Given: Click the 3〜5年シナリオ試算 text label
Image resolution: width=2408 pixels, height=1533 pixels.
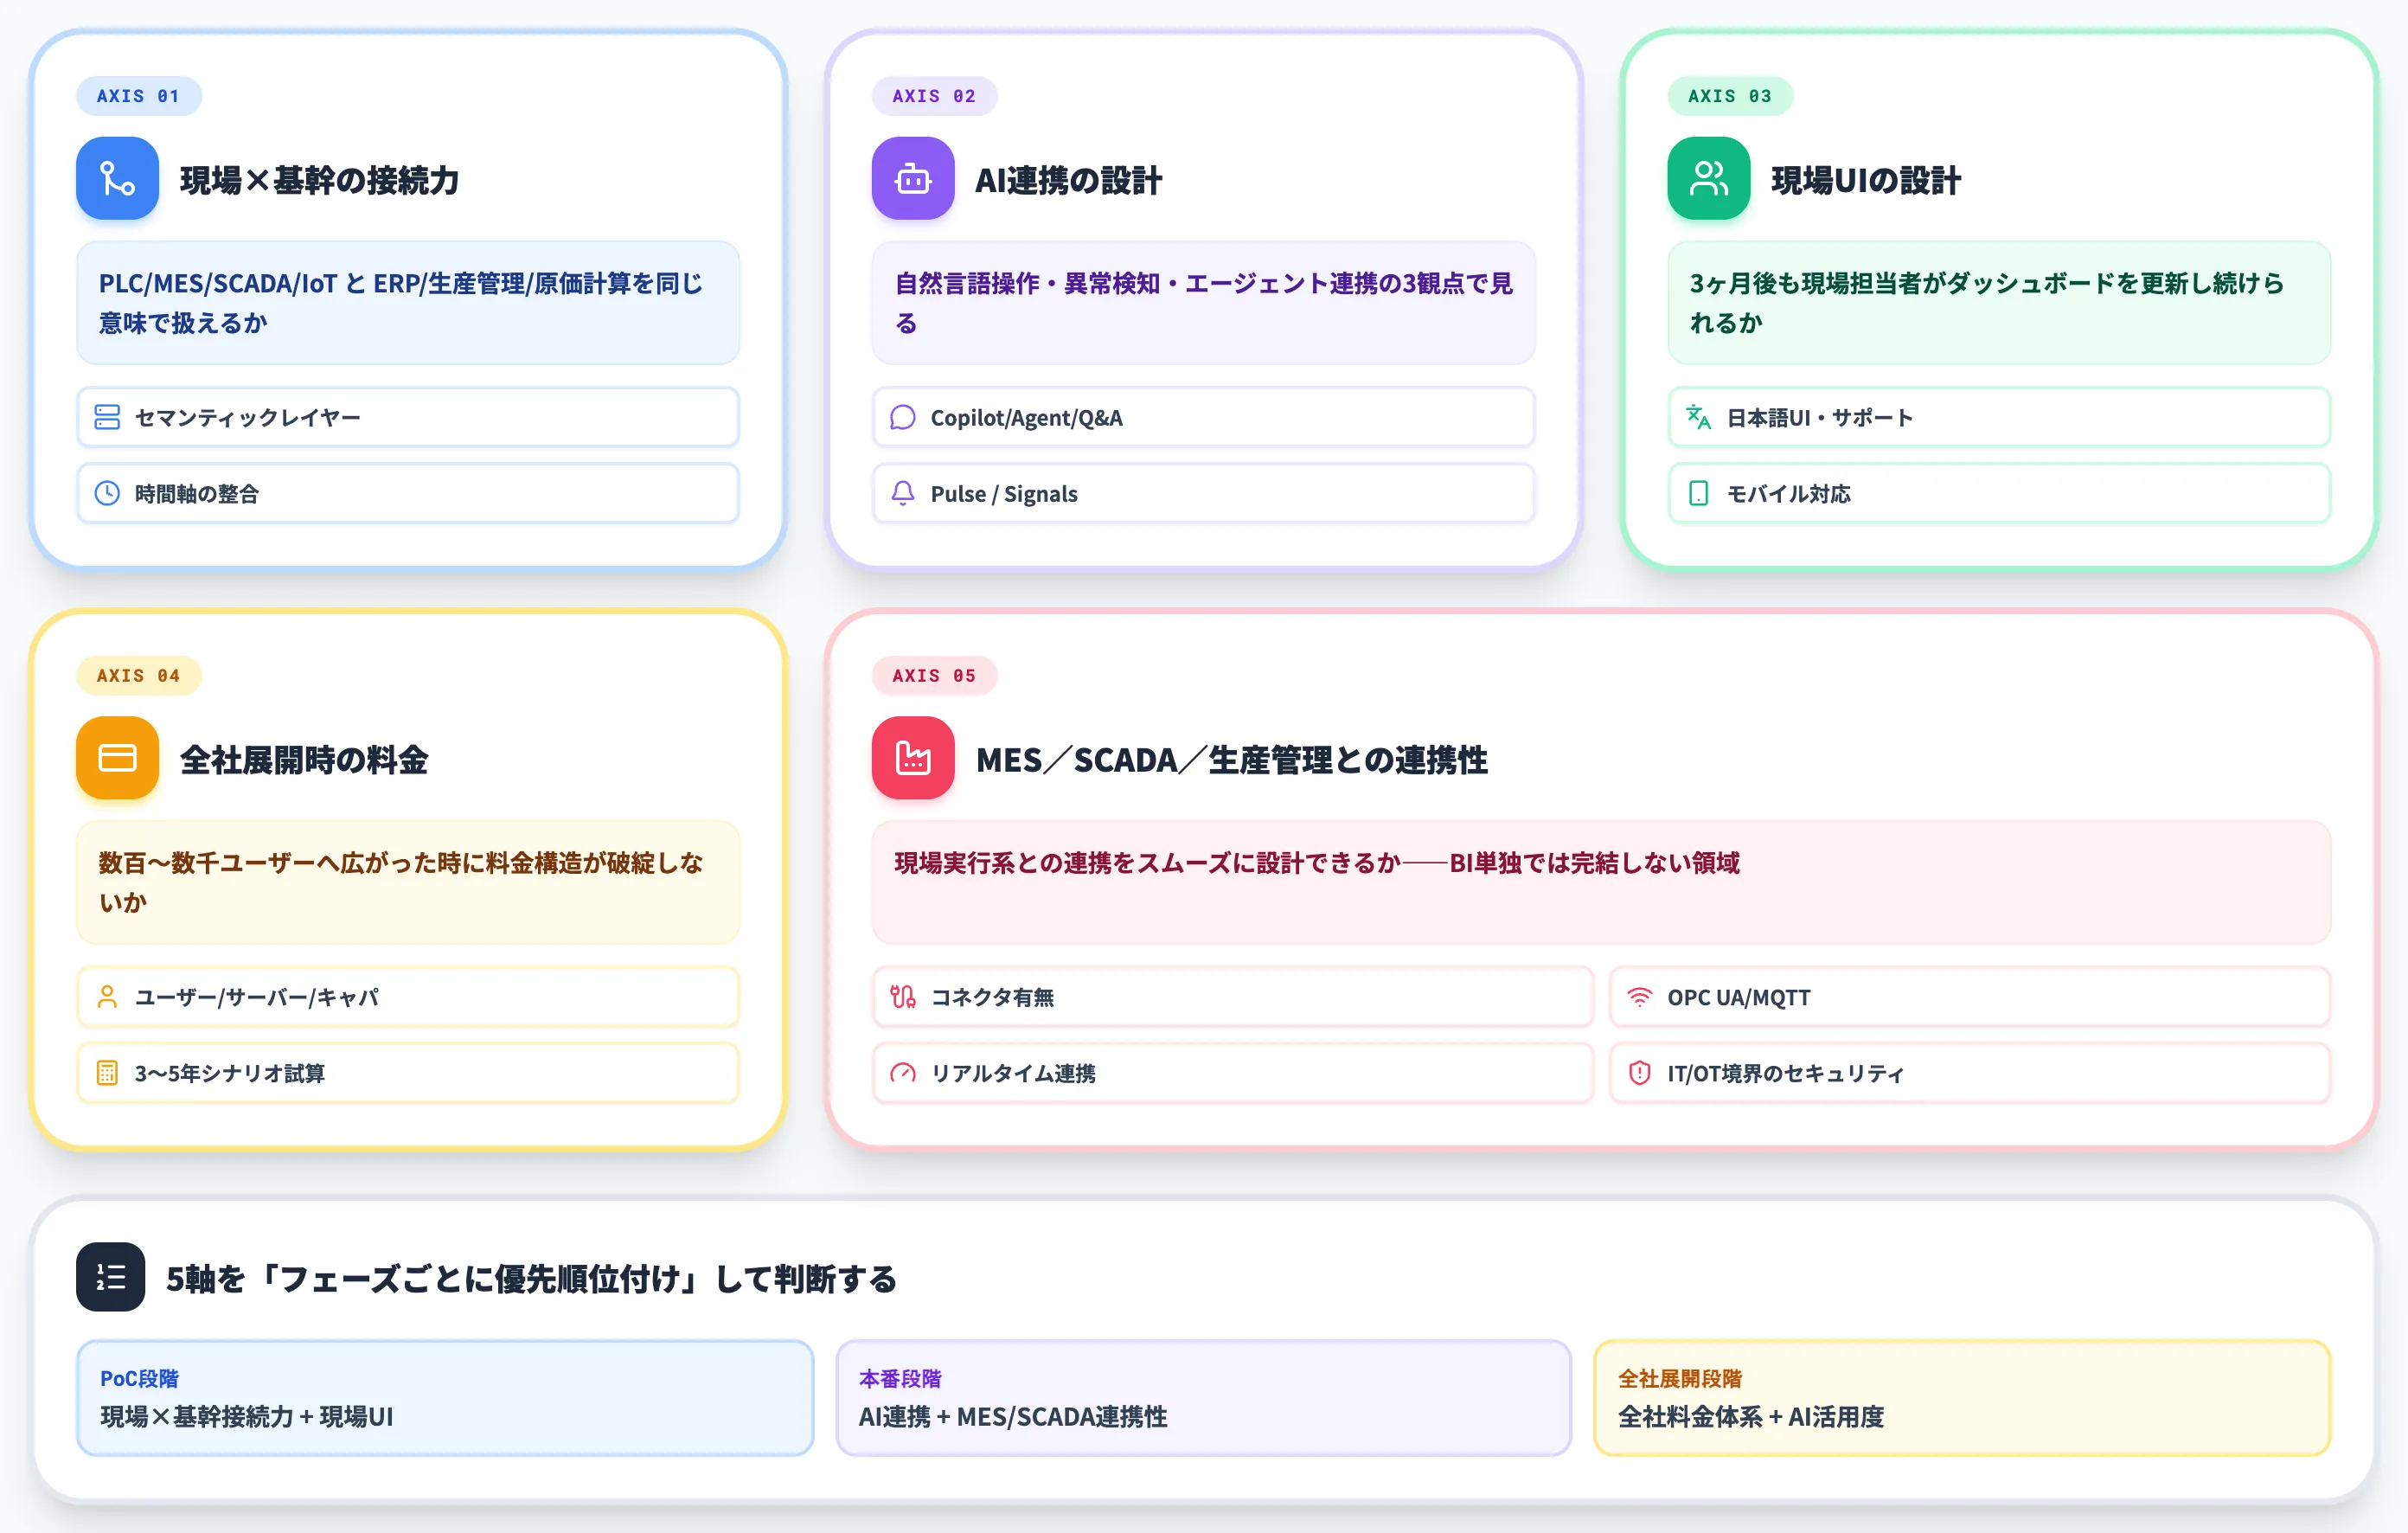Looking at the screenshot, I should pyautogui.click(x=230, y=1073).
